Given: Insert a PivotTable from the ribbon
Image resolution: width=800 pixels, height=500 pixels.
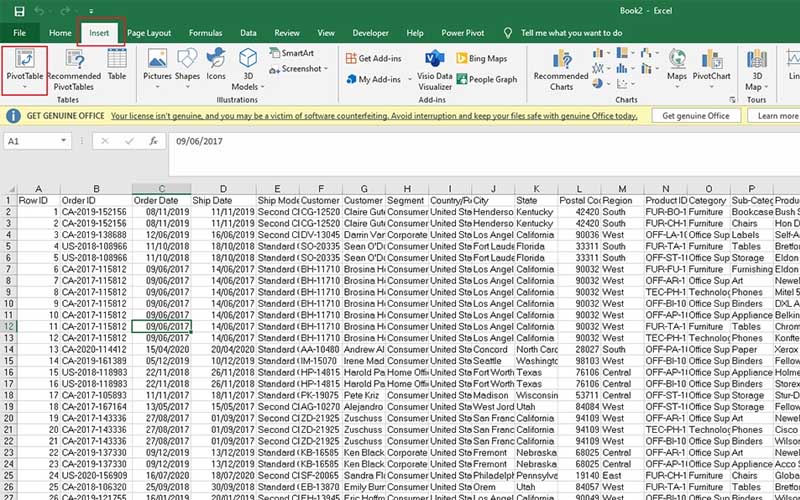Looking at the screenshot, I should [24, 70].
